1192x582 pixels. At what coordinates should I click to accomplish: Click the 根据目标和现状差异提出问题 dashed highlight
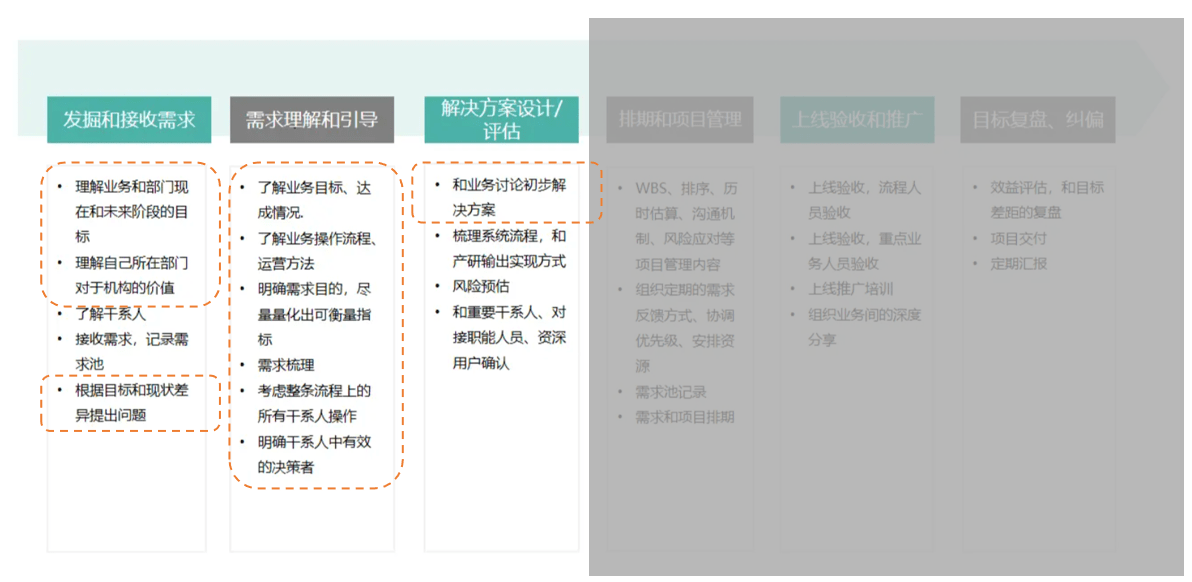point(130,401)
